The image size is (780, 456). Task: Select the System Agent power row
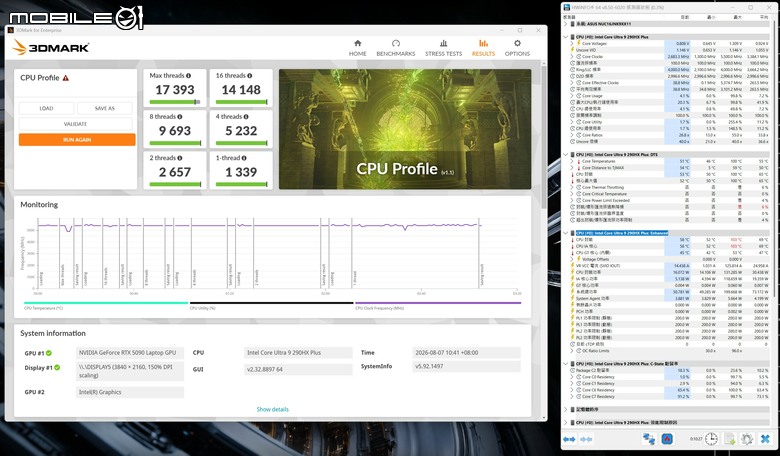[x=670, y=298]
